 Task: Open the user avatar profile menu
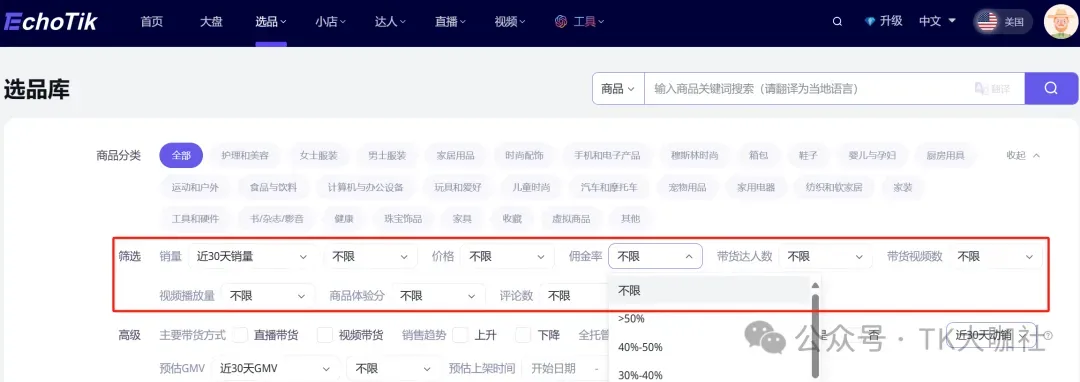1060,21
